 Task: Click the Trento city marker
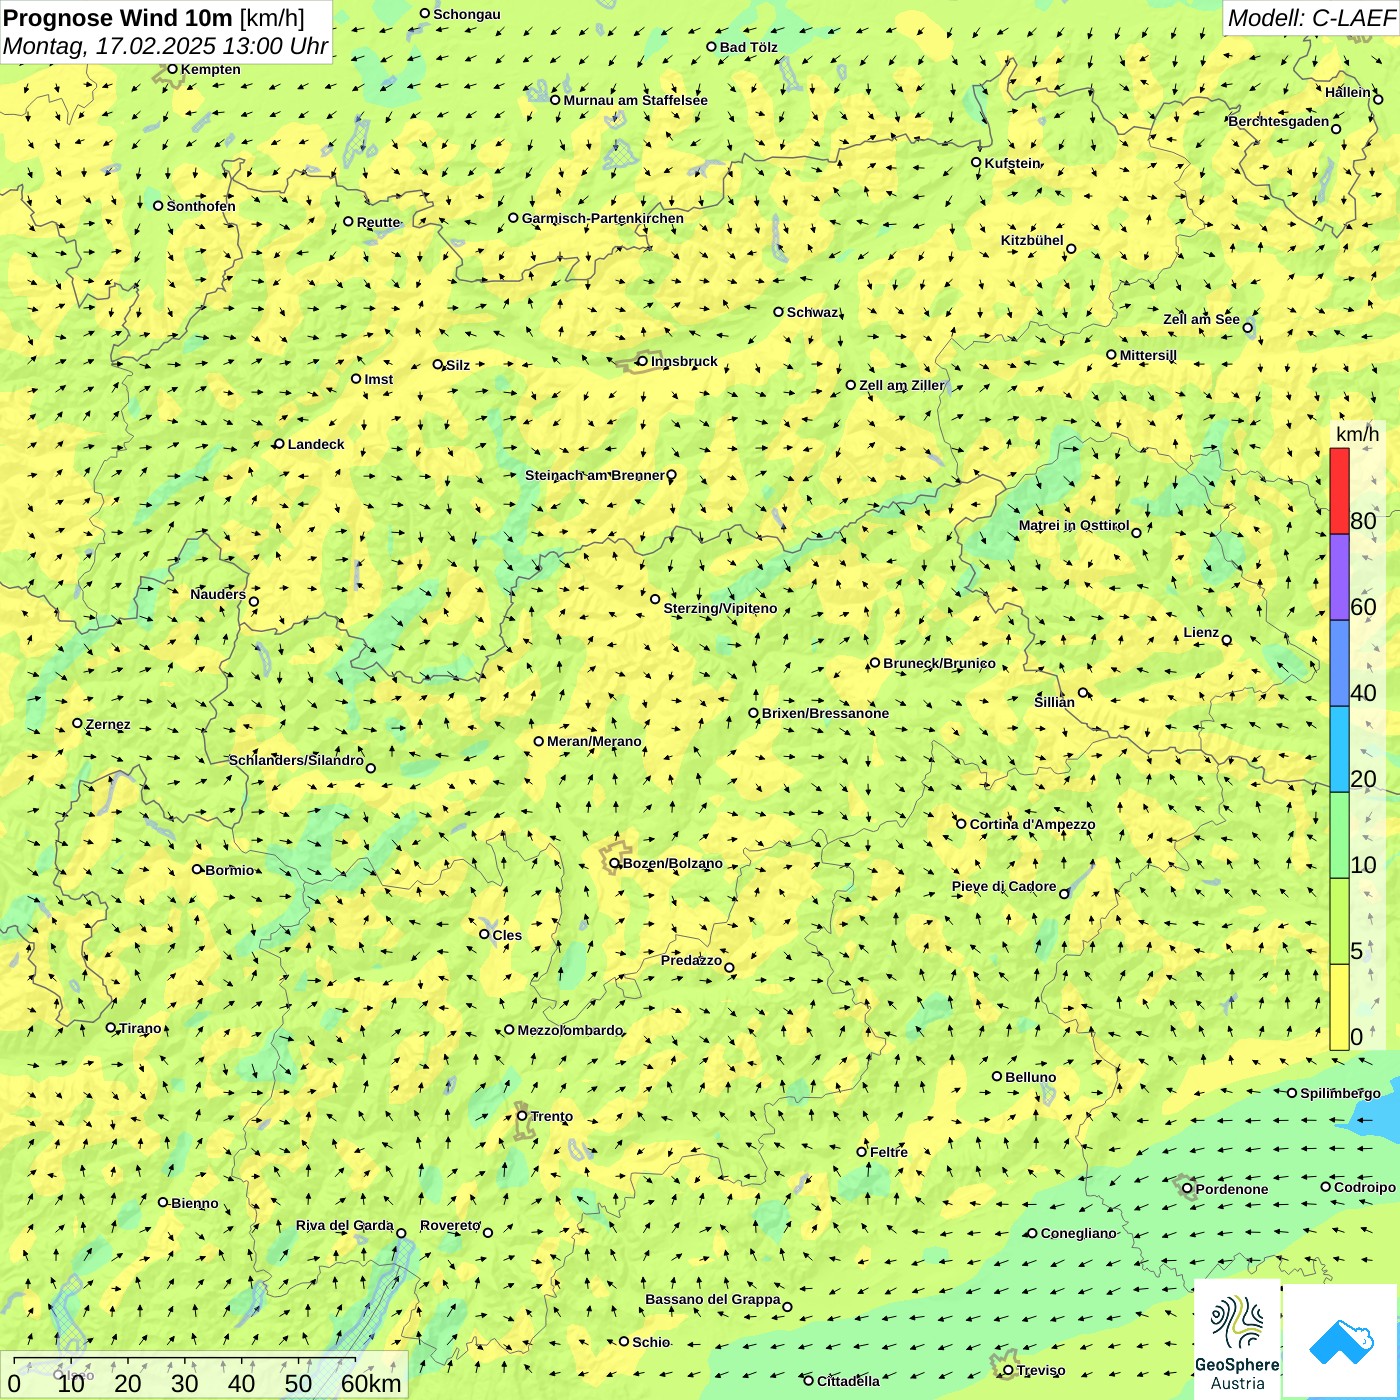click(x=522, y=1116)
